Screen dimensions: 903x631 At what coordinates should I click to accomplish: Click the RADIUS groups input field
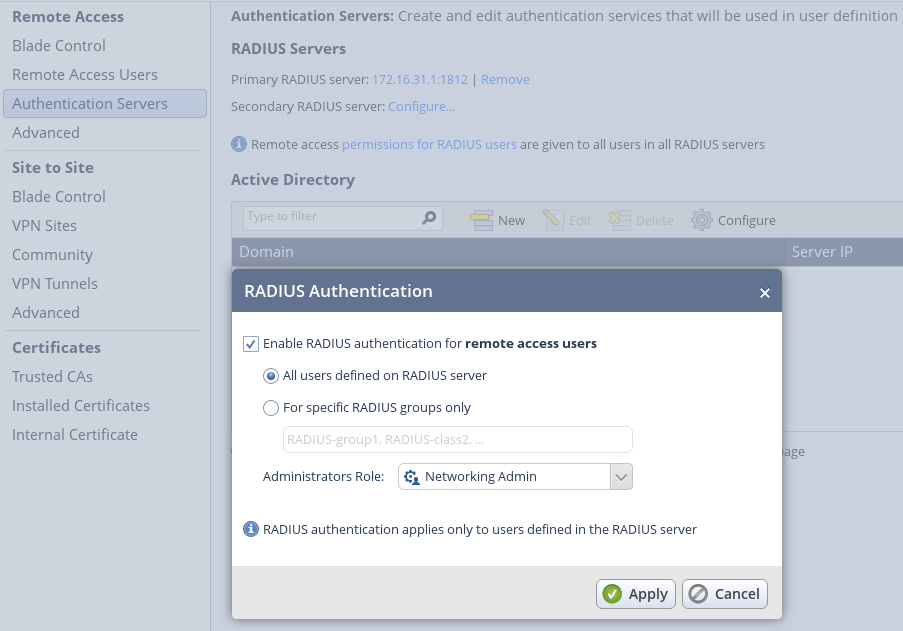(x=458, y=440)
